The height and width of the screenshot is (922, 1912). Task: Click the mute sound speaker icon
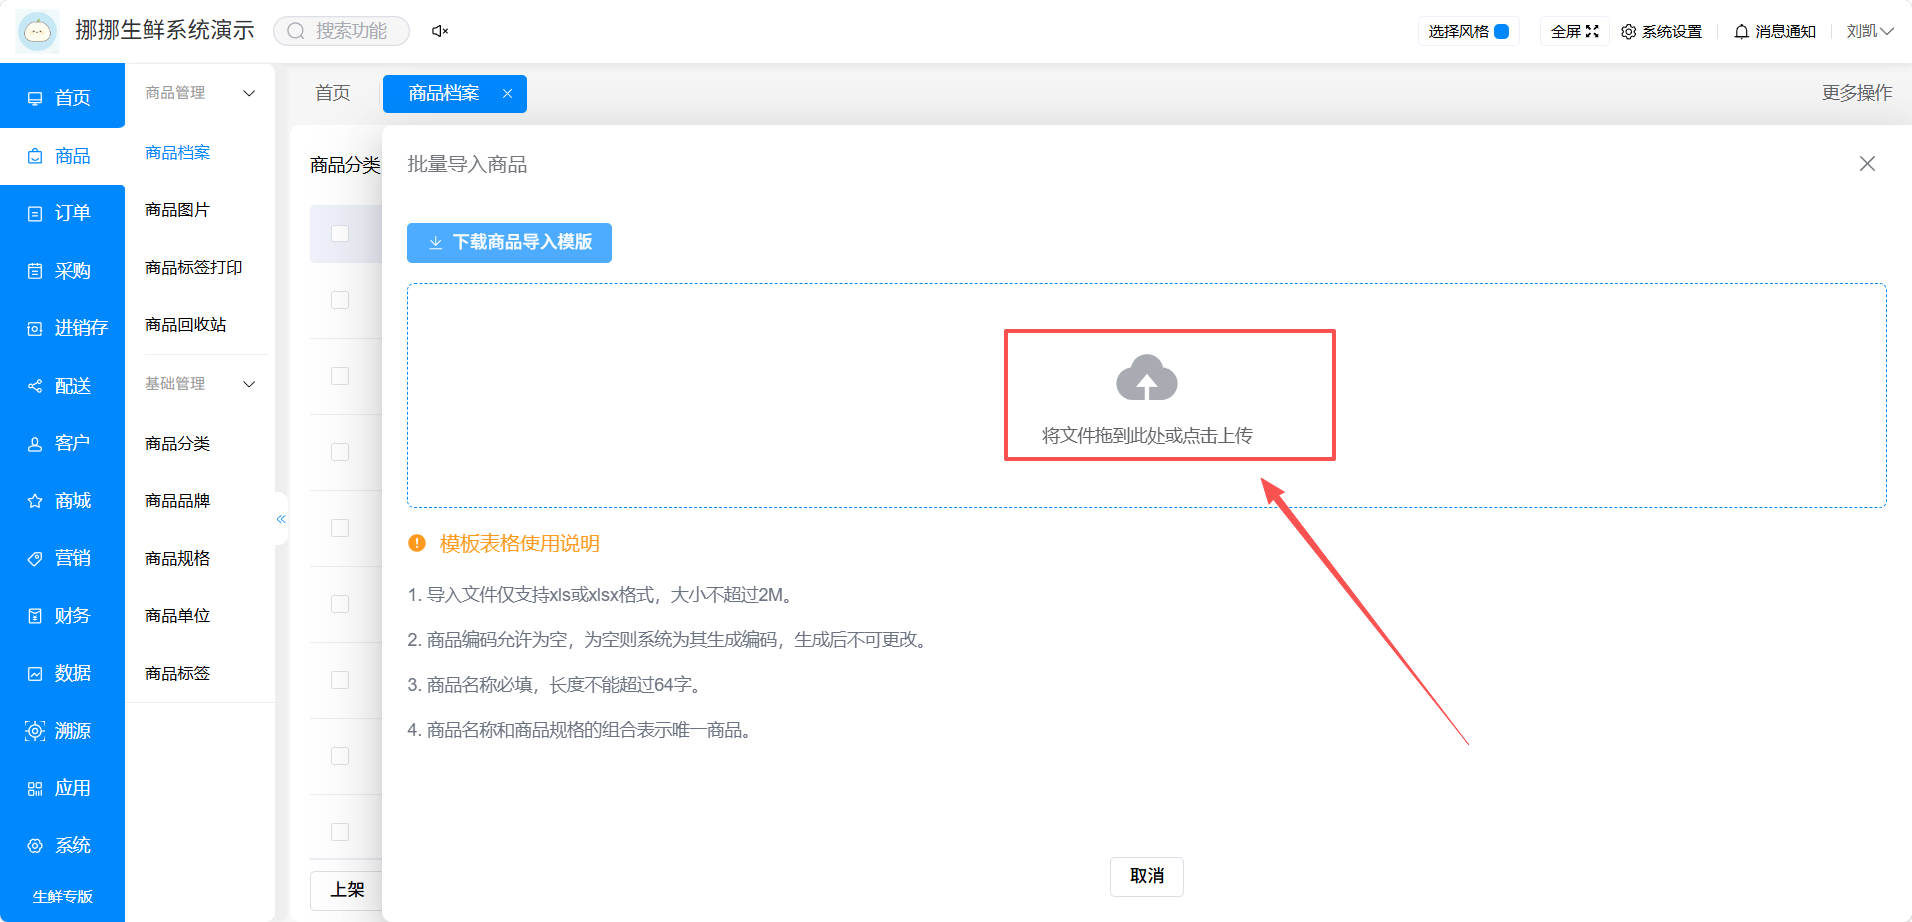(439, 31)
